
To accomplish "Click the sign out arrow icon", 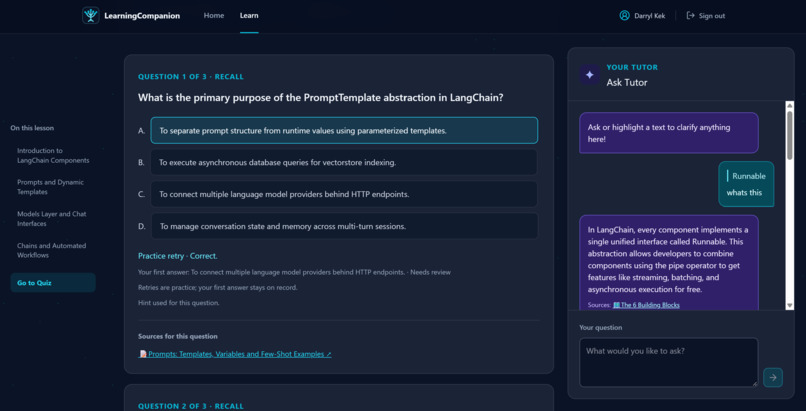I will [x=690, y=15].
